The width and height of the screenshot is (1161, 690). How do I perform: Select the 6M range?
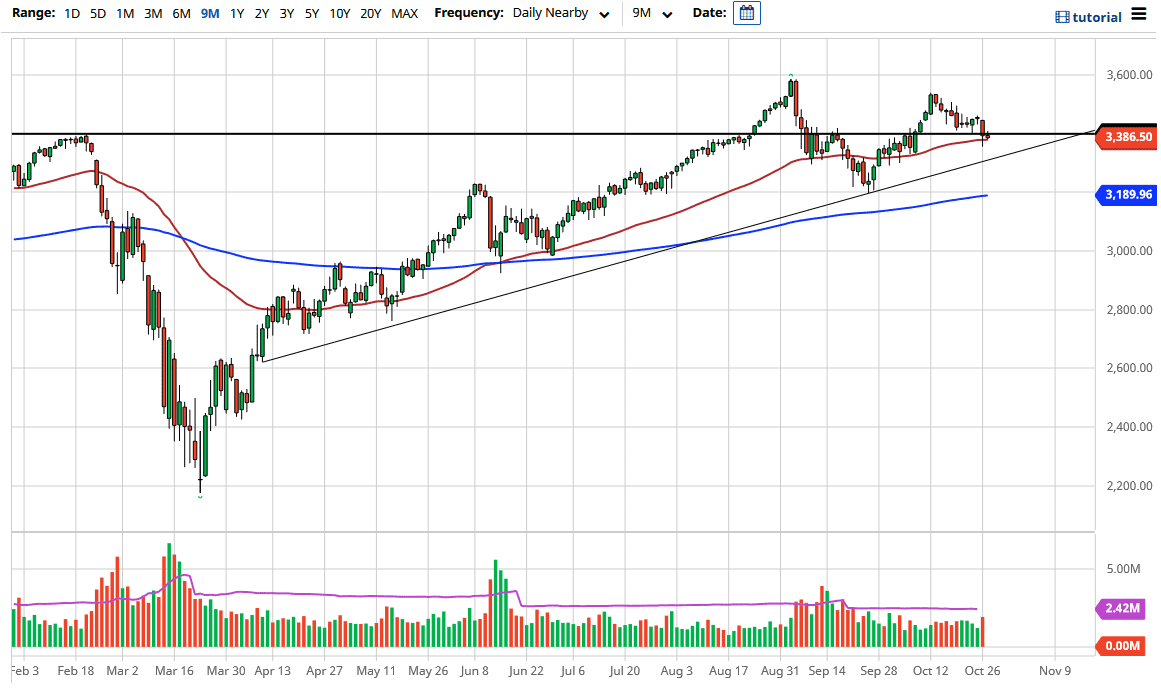pos(180,14)
